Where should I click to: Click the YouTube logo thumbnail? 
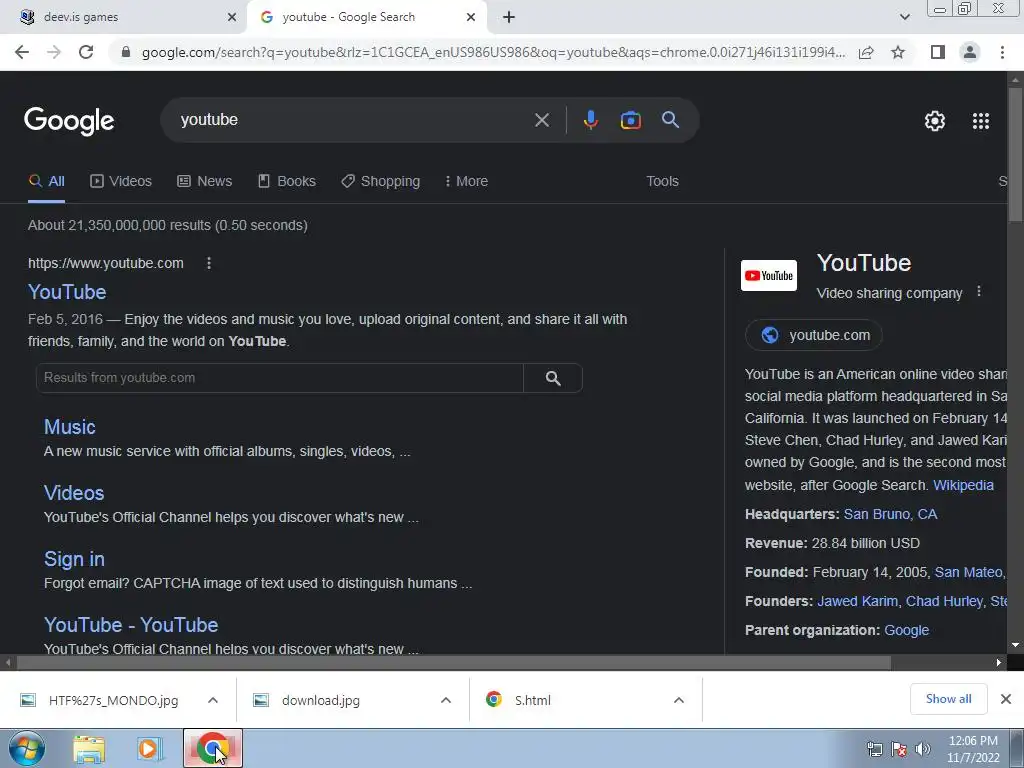coord(769,276)
